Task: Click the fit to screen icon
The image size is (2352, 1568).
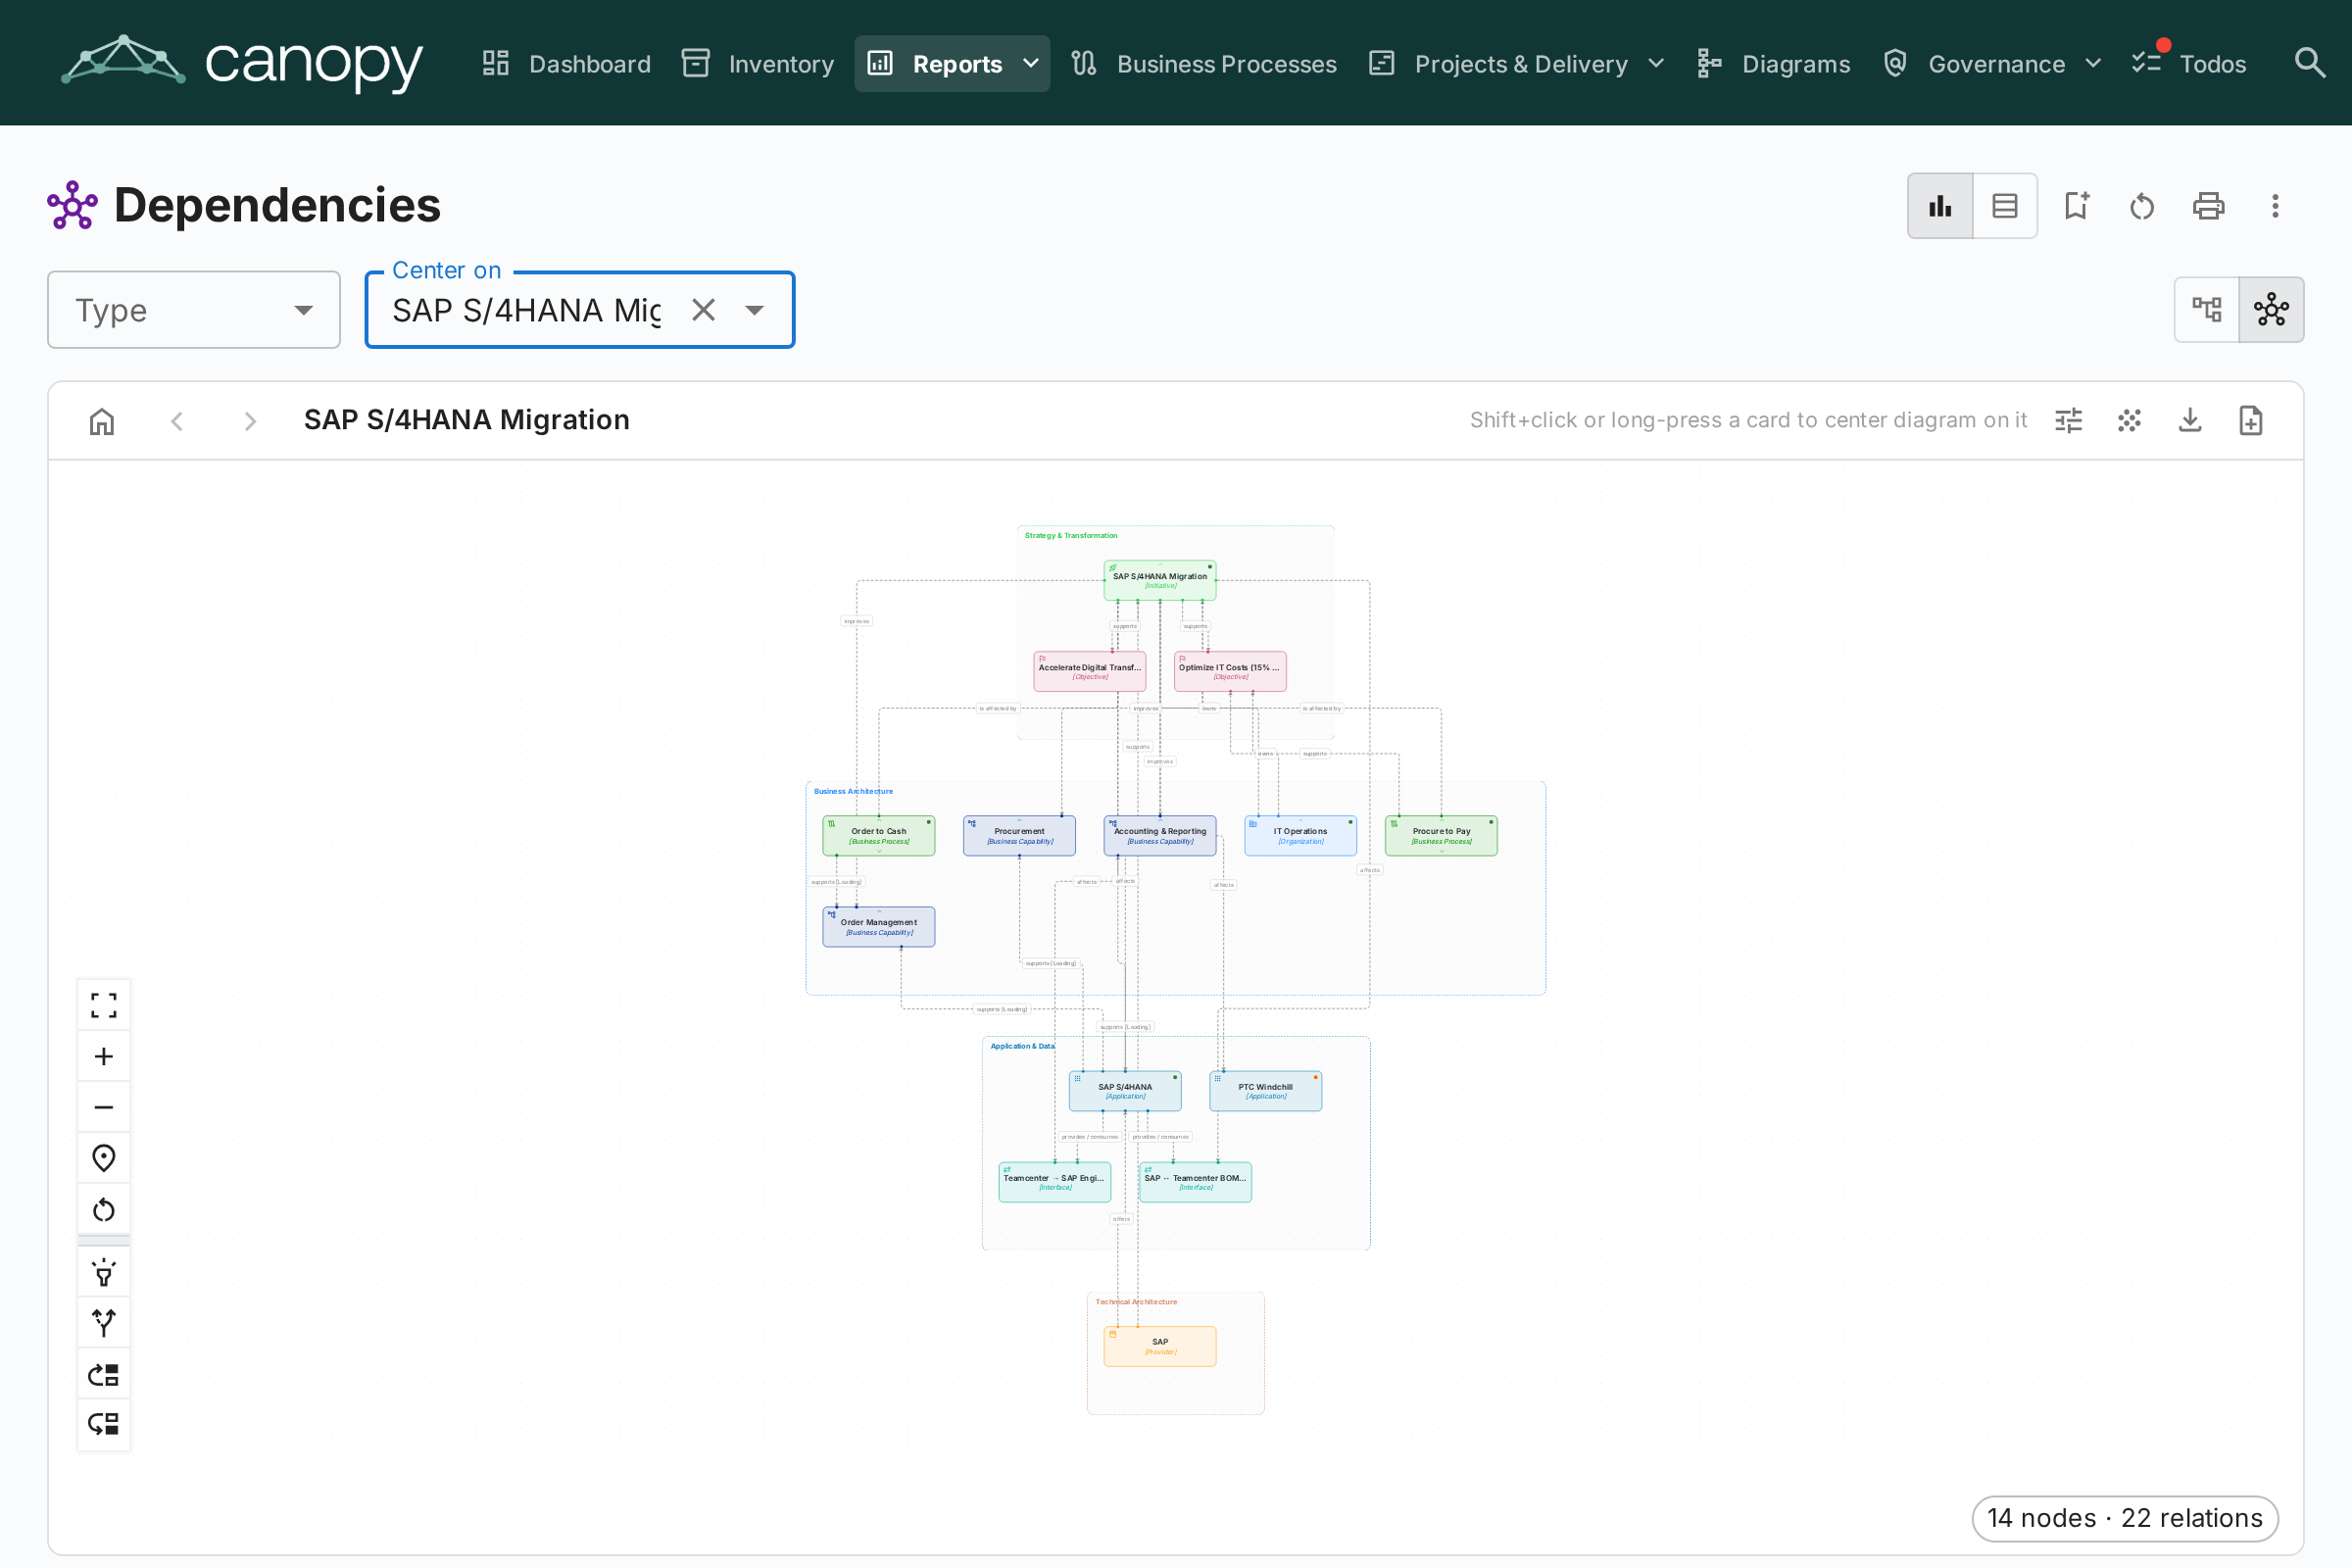Action: coord(104,1005)
